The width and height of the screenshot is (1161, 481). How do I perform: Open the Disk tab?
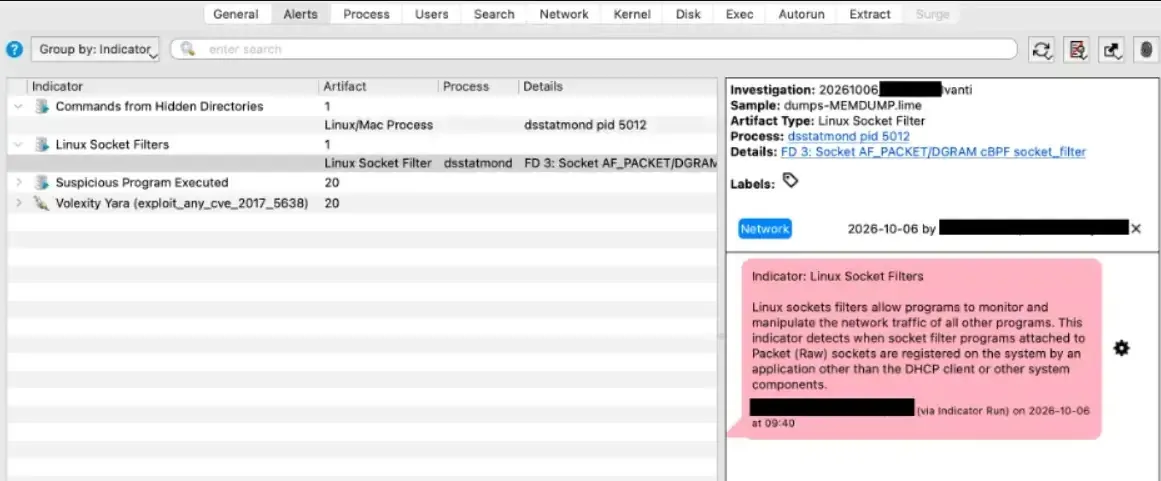[688, 14]
